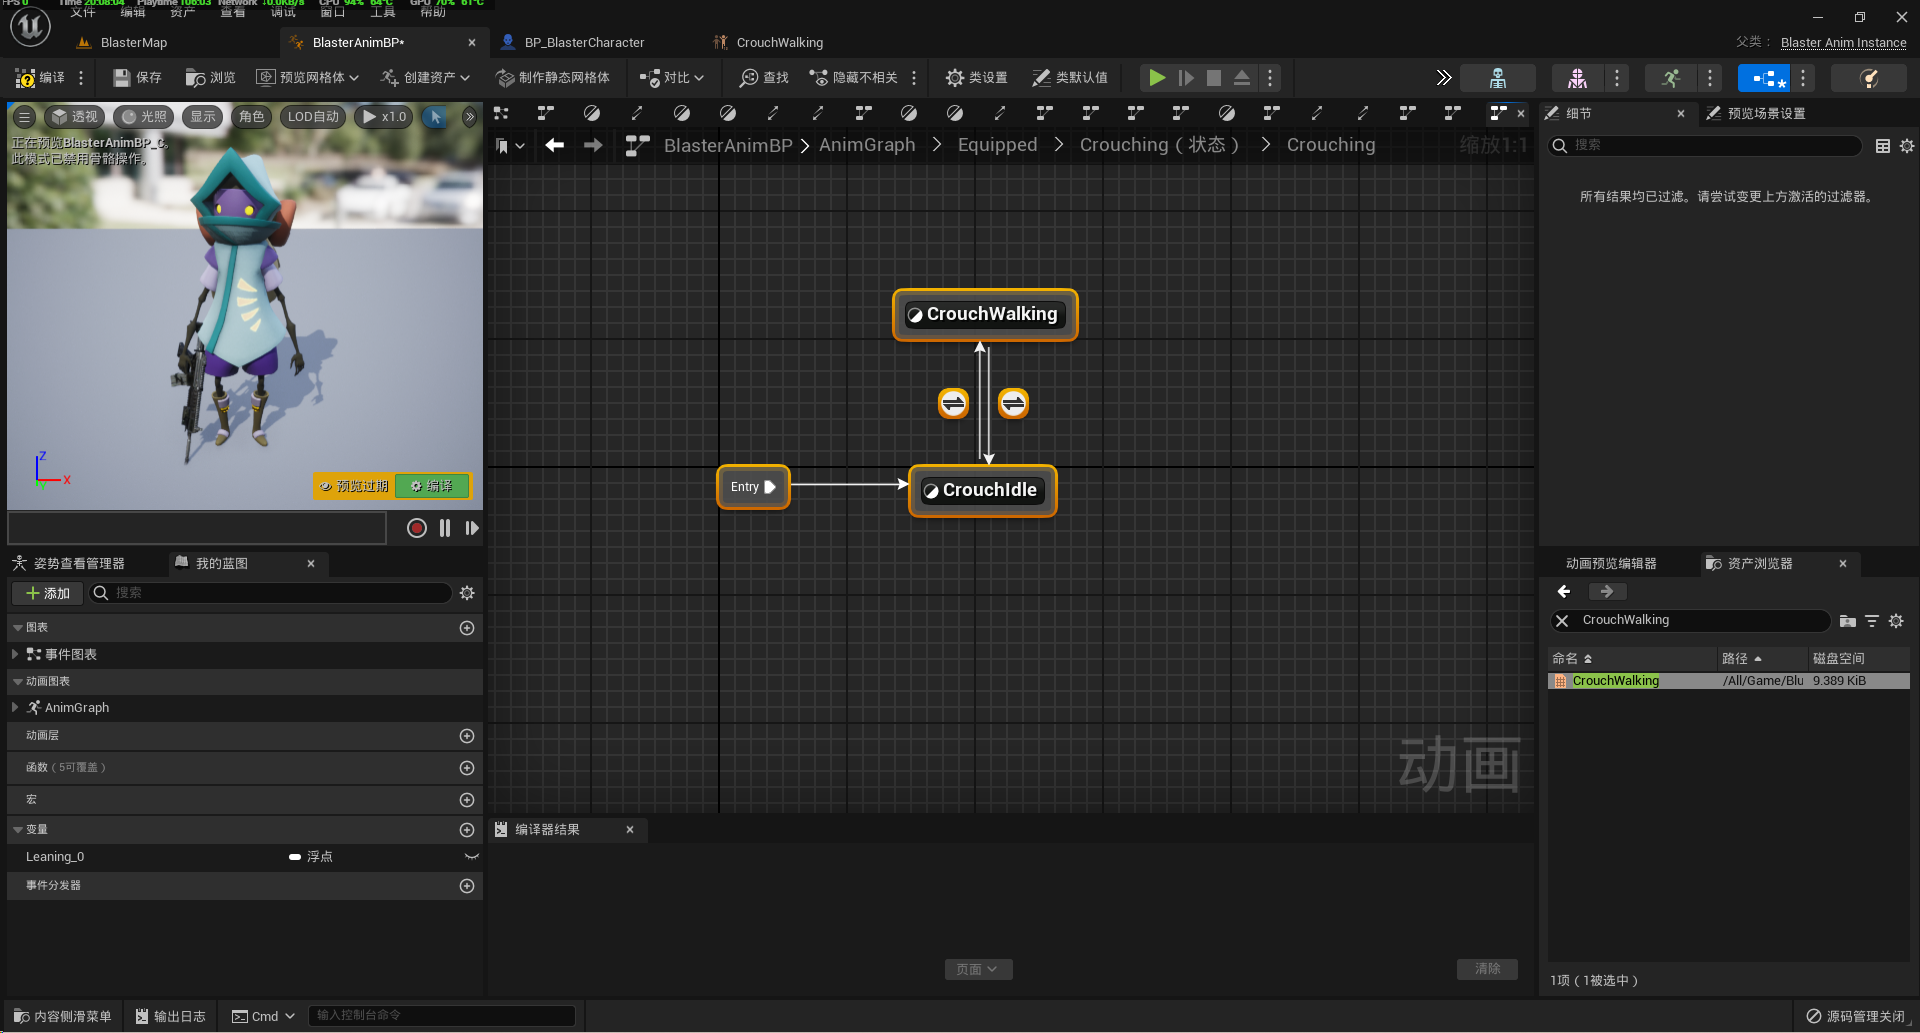The height and width of the screenshot is (1033, 1920).
Task: Click the frame skip play icon in toolbar
Action: [x=1186, y=77]
